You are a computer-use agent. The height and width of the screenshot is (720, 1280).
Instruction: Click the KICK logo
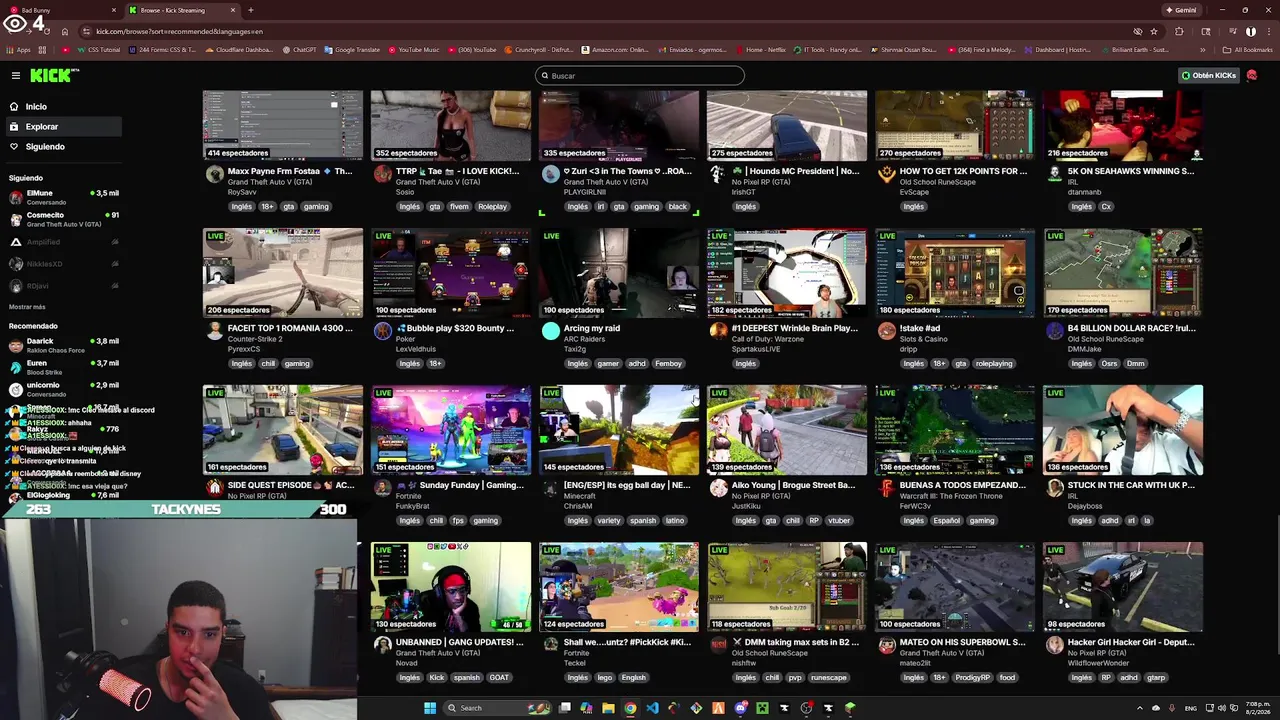53,75
